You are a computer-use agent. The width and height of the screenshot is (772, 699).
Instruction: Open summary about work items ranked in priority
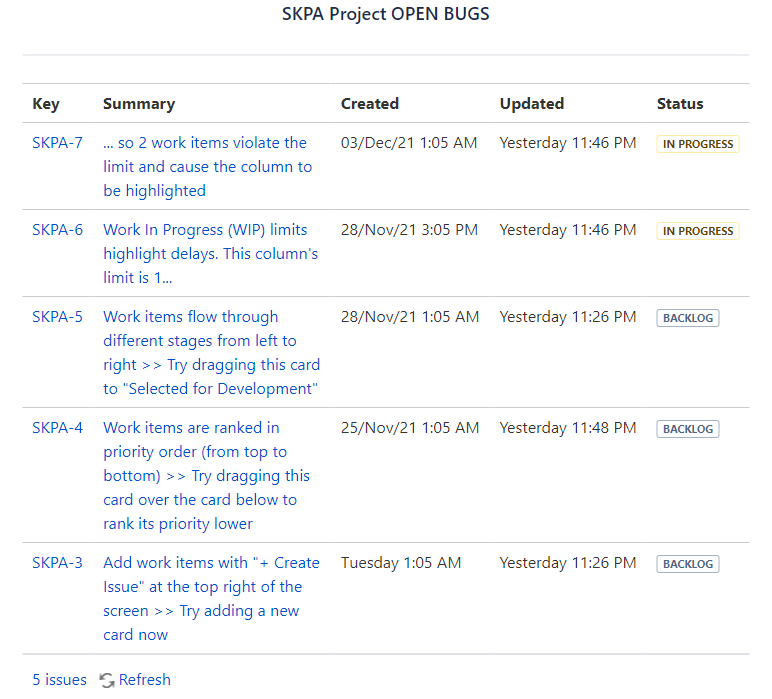207,476
